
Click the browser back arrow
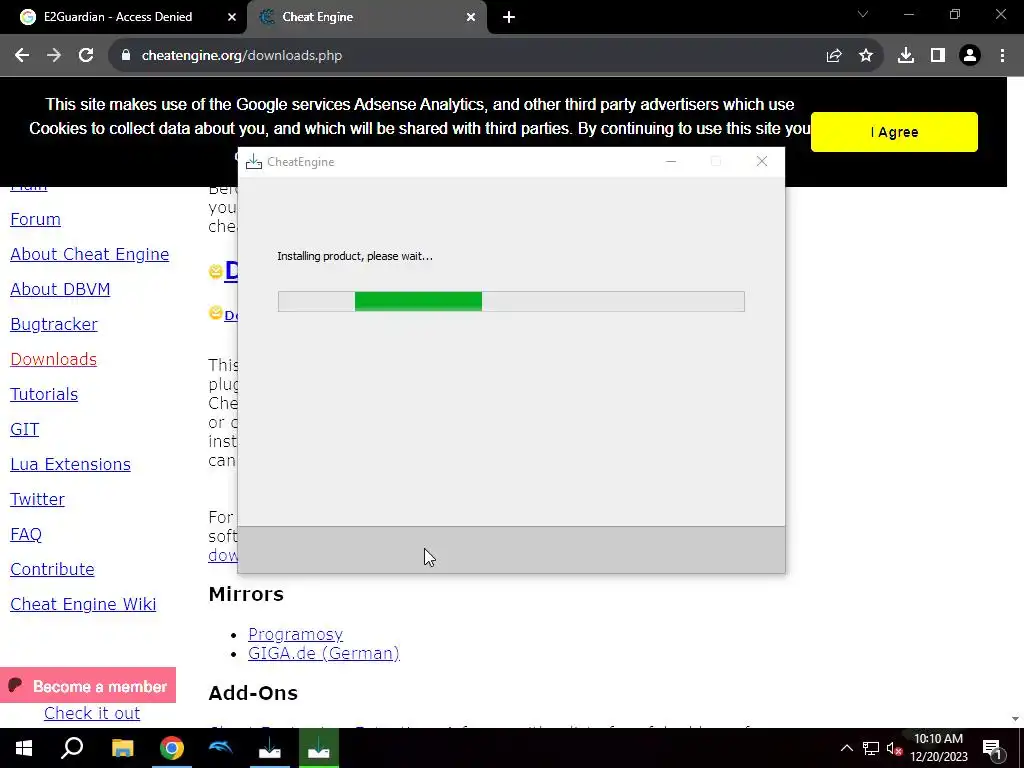click(x=22, y=56)
